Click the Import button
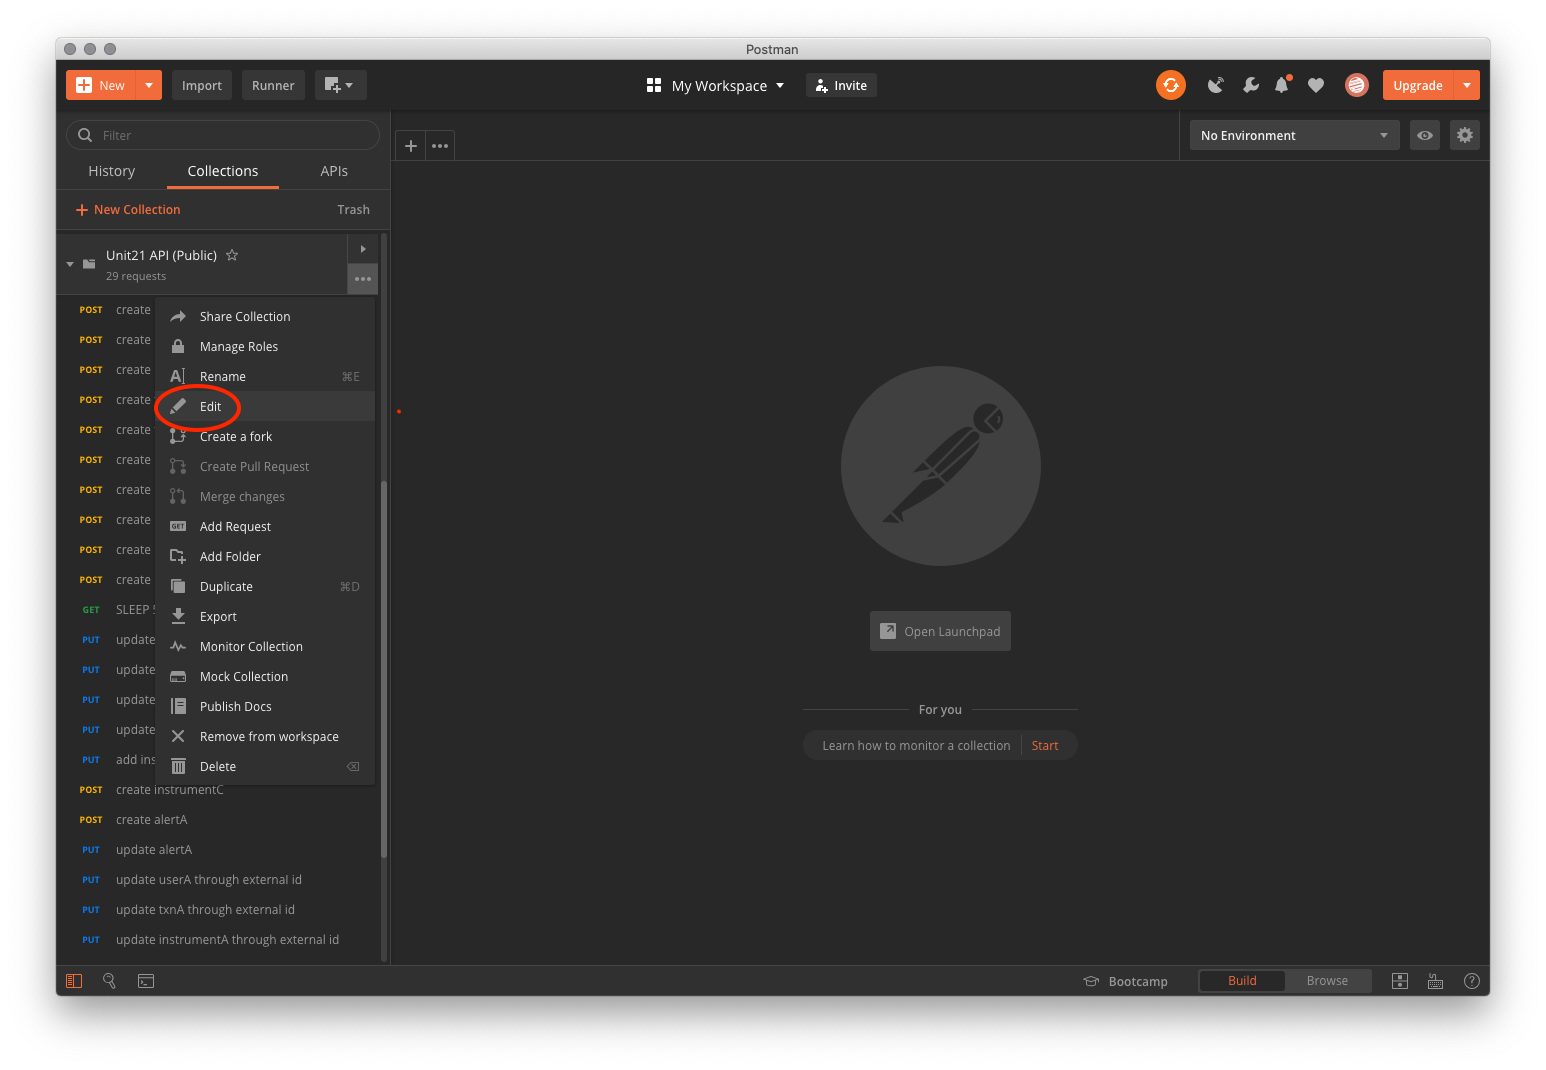Viewport: 1546px width, 1070px height. 202,85
